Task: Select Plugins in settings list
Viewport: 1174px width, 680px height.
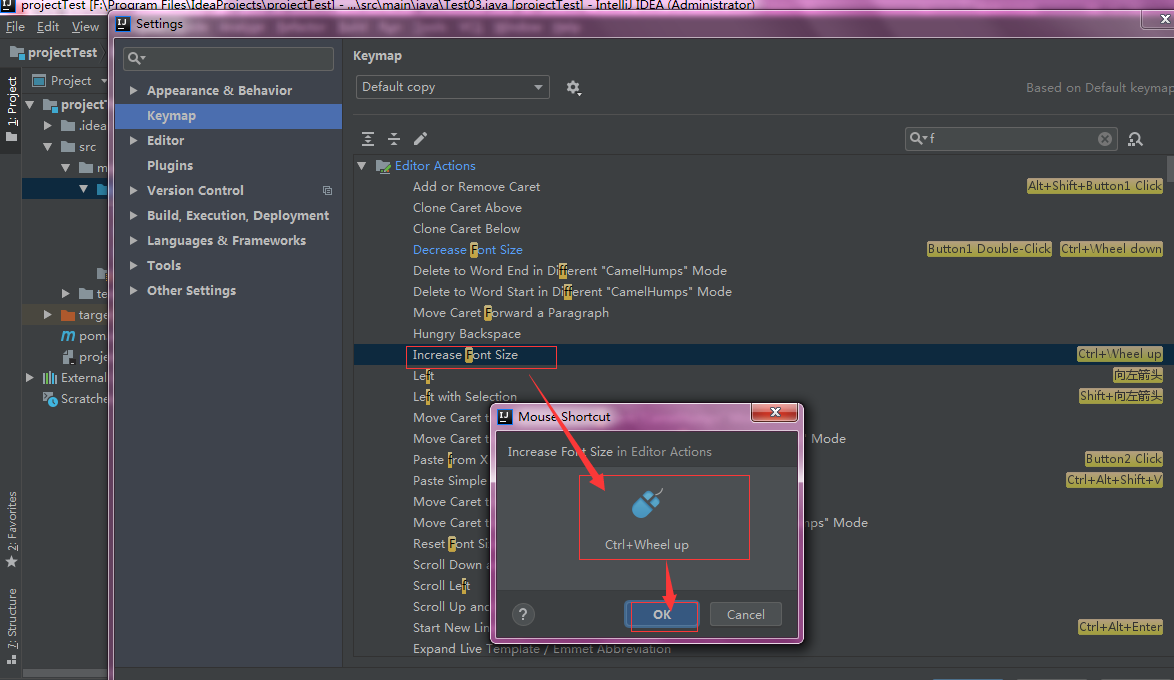Action: click(x=170, y=166)
